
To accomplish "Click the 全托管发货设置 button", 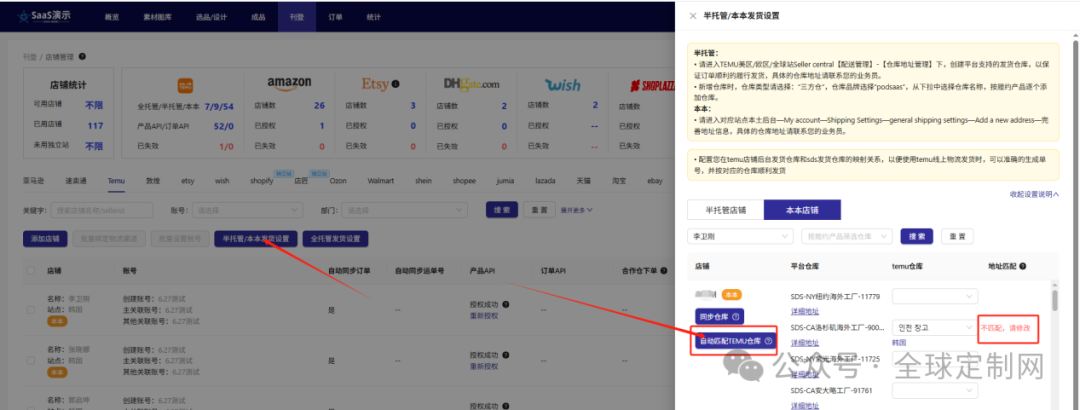I will [335, 239].
